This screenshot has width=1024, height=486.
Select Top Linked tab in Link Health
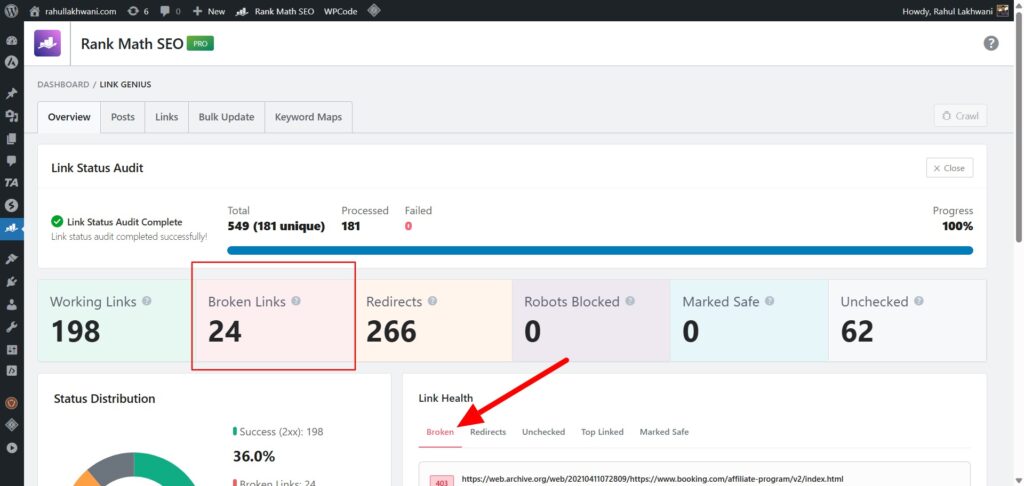point(602,432)
